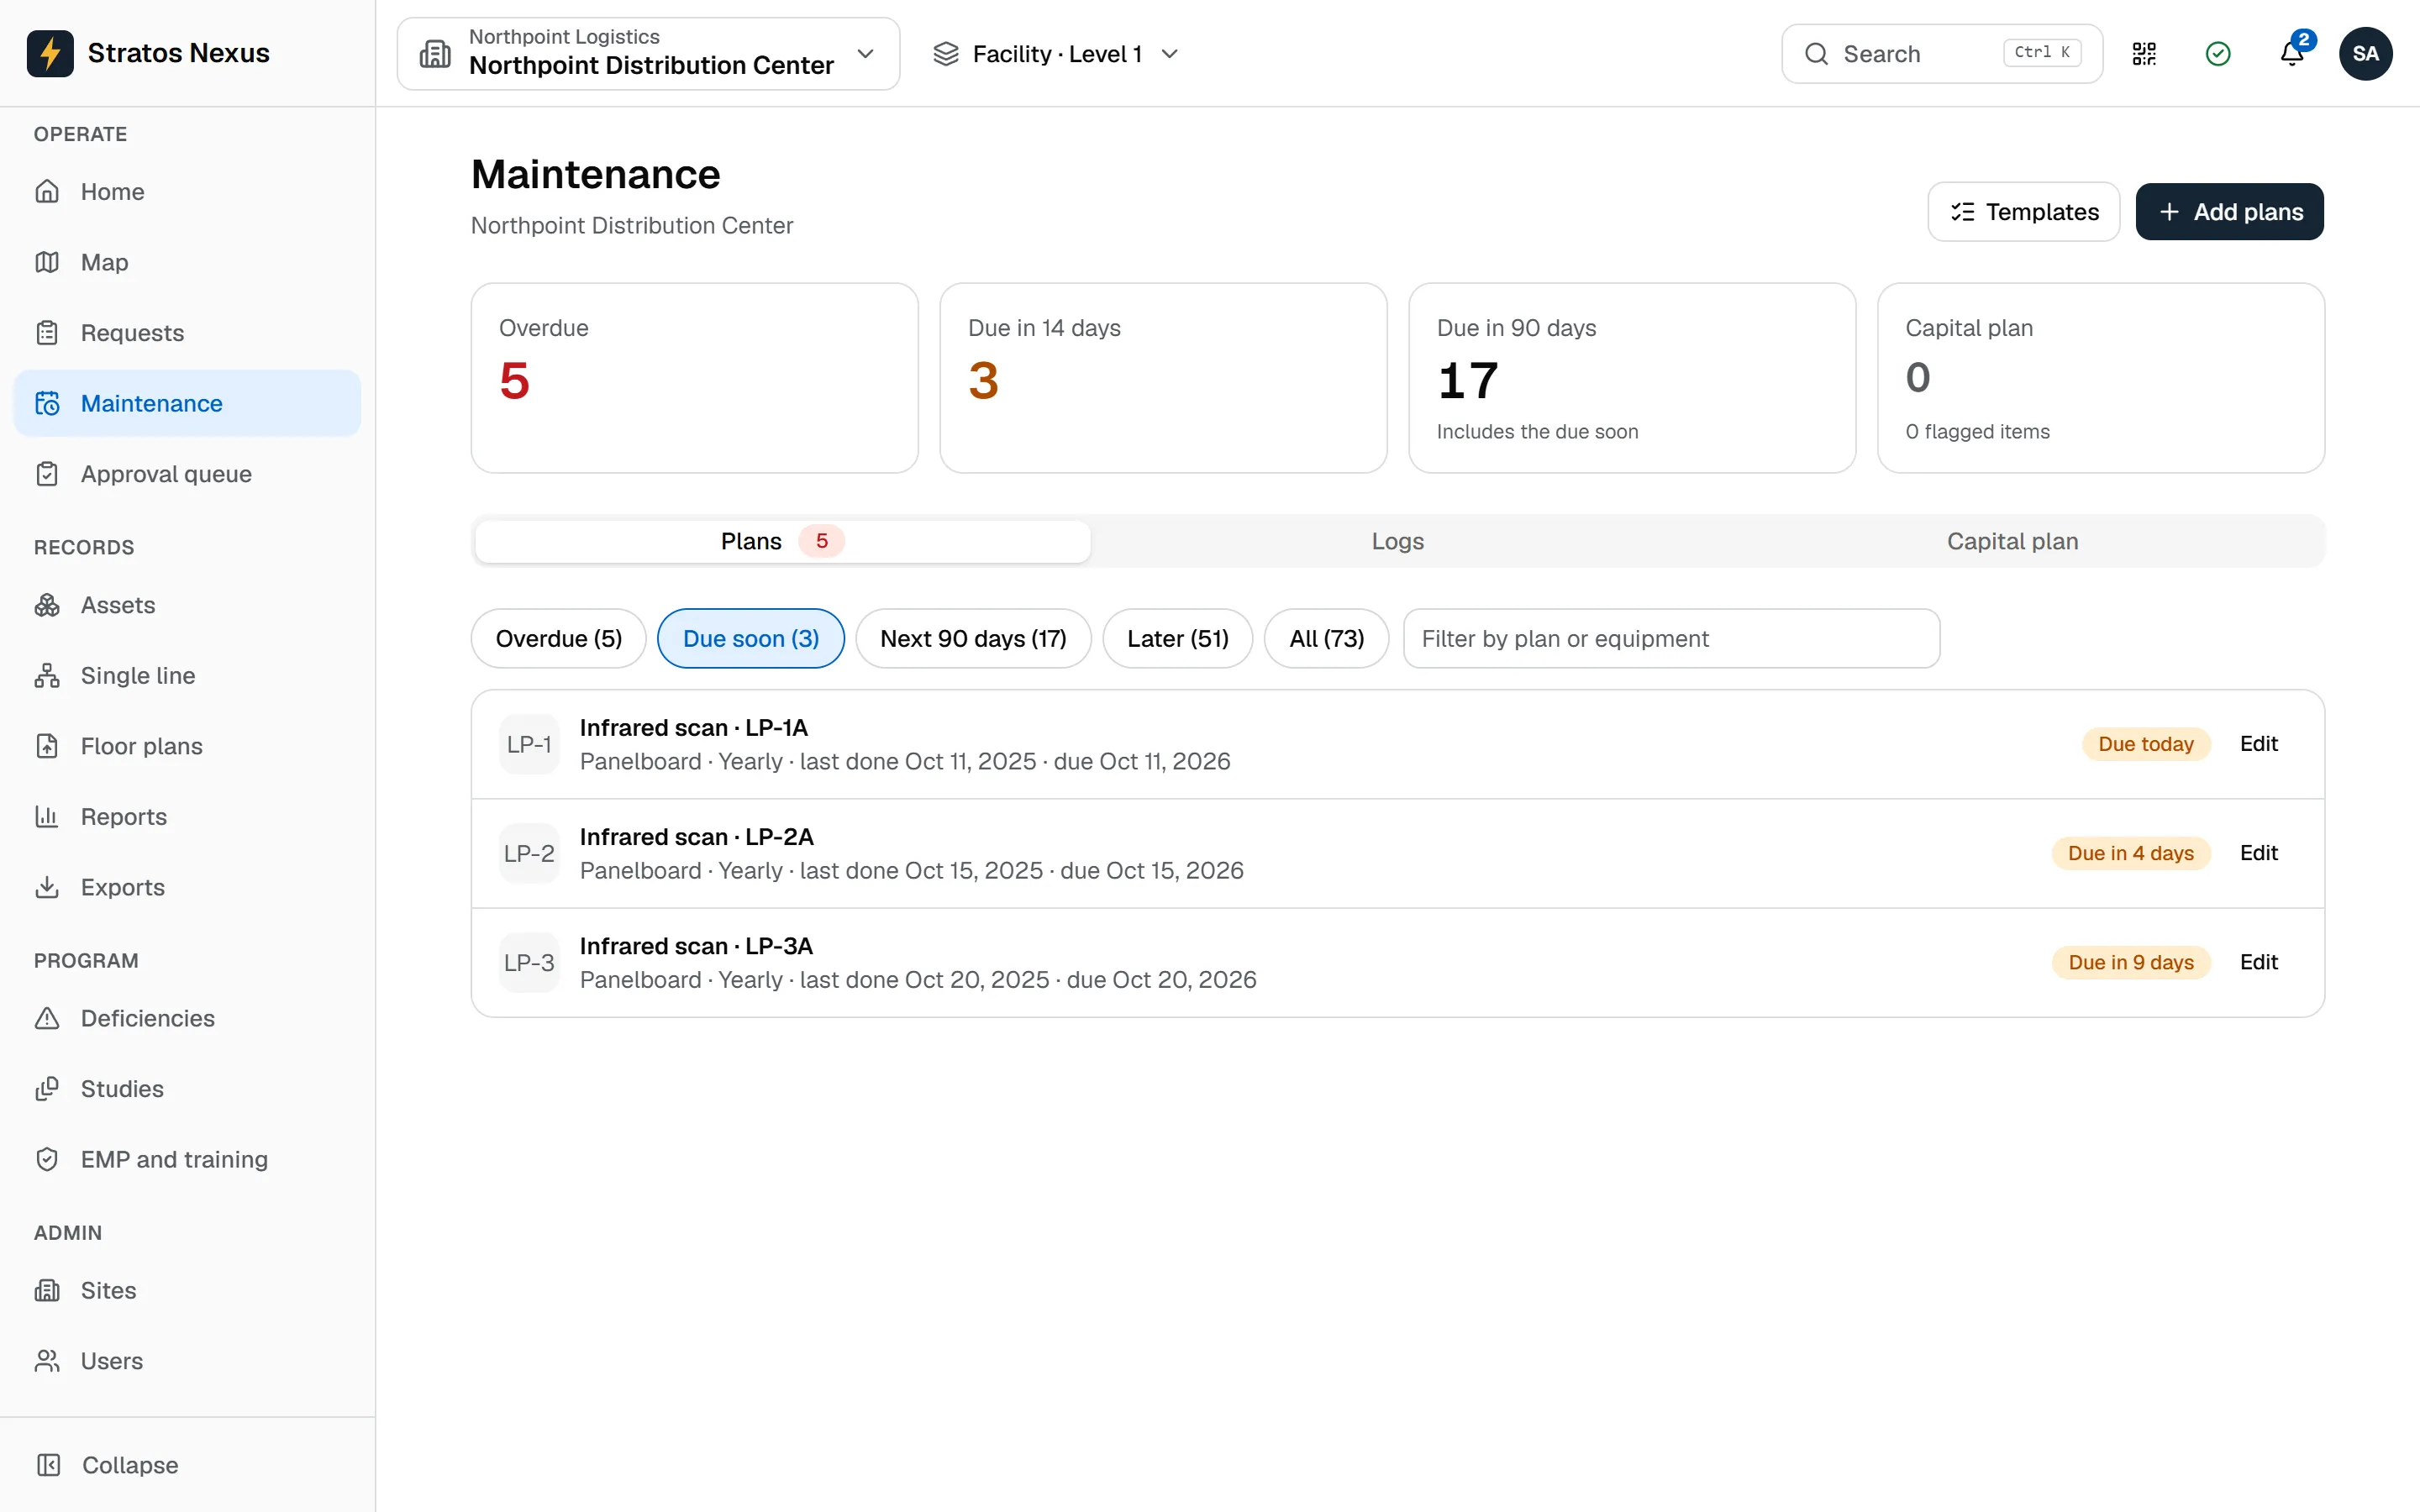Click the Due today badge

(2146, 744)
